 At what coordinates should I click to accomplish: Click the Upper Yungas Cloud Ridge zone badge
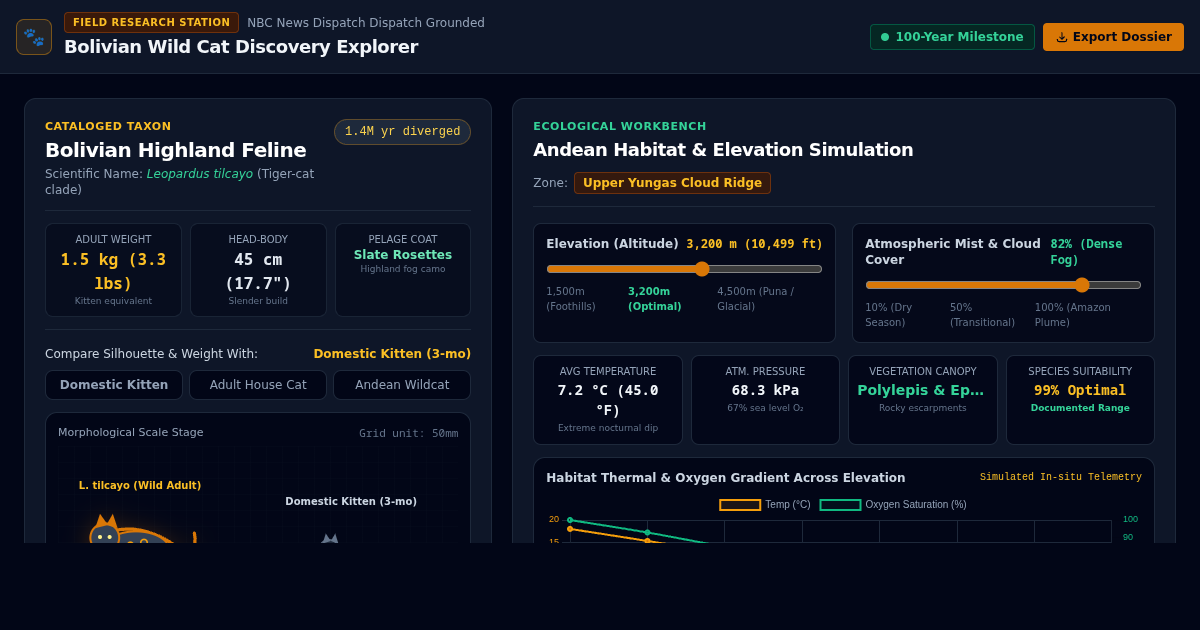[x=672, y=183]
